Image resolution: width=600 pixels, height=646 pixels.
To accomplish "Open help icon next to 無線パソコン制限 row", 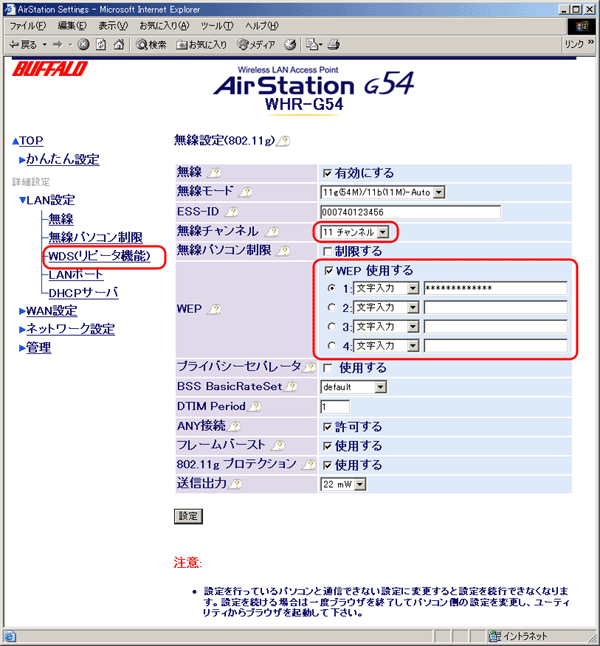I will pos(283,250).
